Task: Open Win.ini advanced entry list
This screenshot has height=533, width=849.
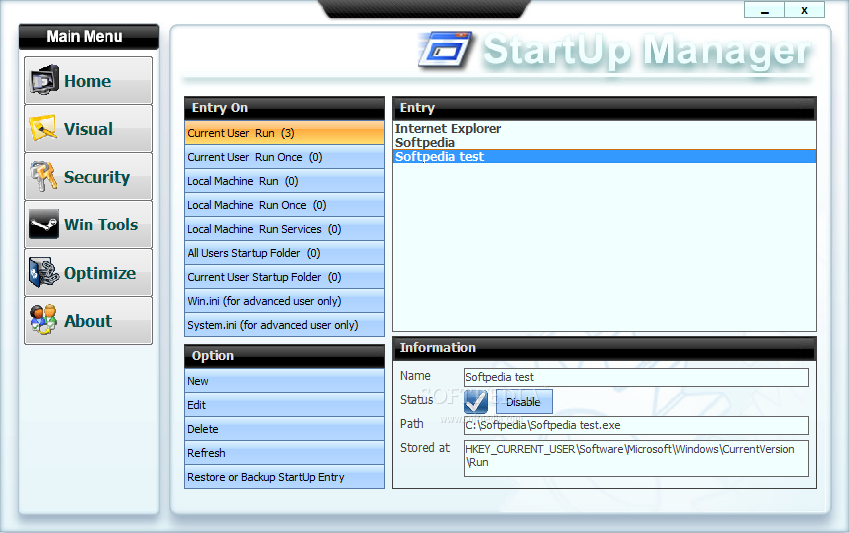Action: pyautogui.click(x=284, y=301)
